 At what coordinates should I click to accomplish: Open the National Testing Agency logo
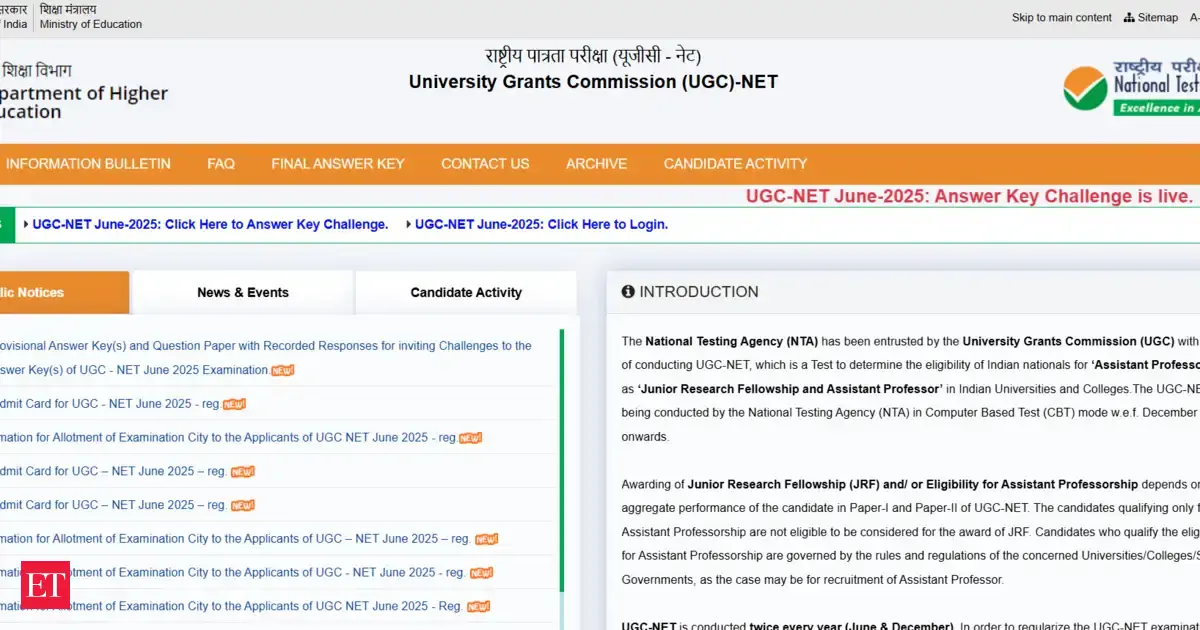tap(1132, 89)
